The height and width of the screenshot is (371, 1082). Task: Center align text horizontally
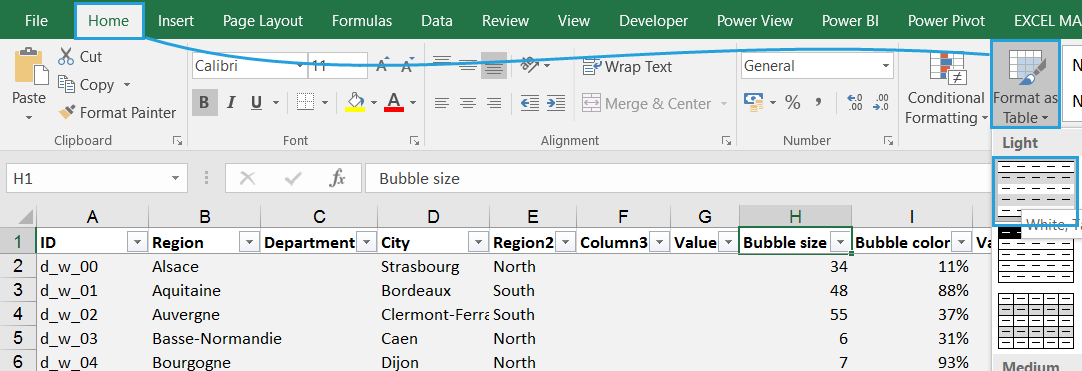point(468,103)
